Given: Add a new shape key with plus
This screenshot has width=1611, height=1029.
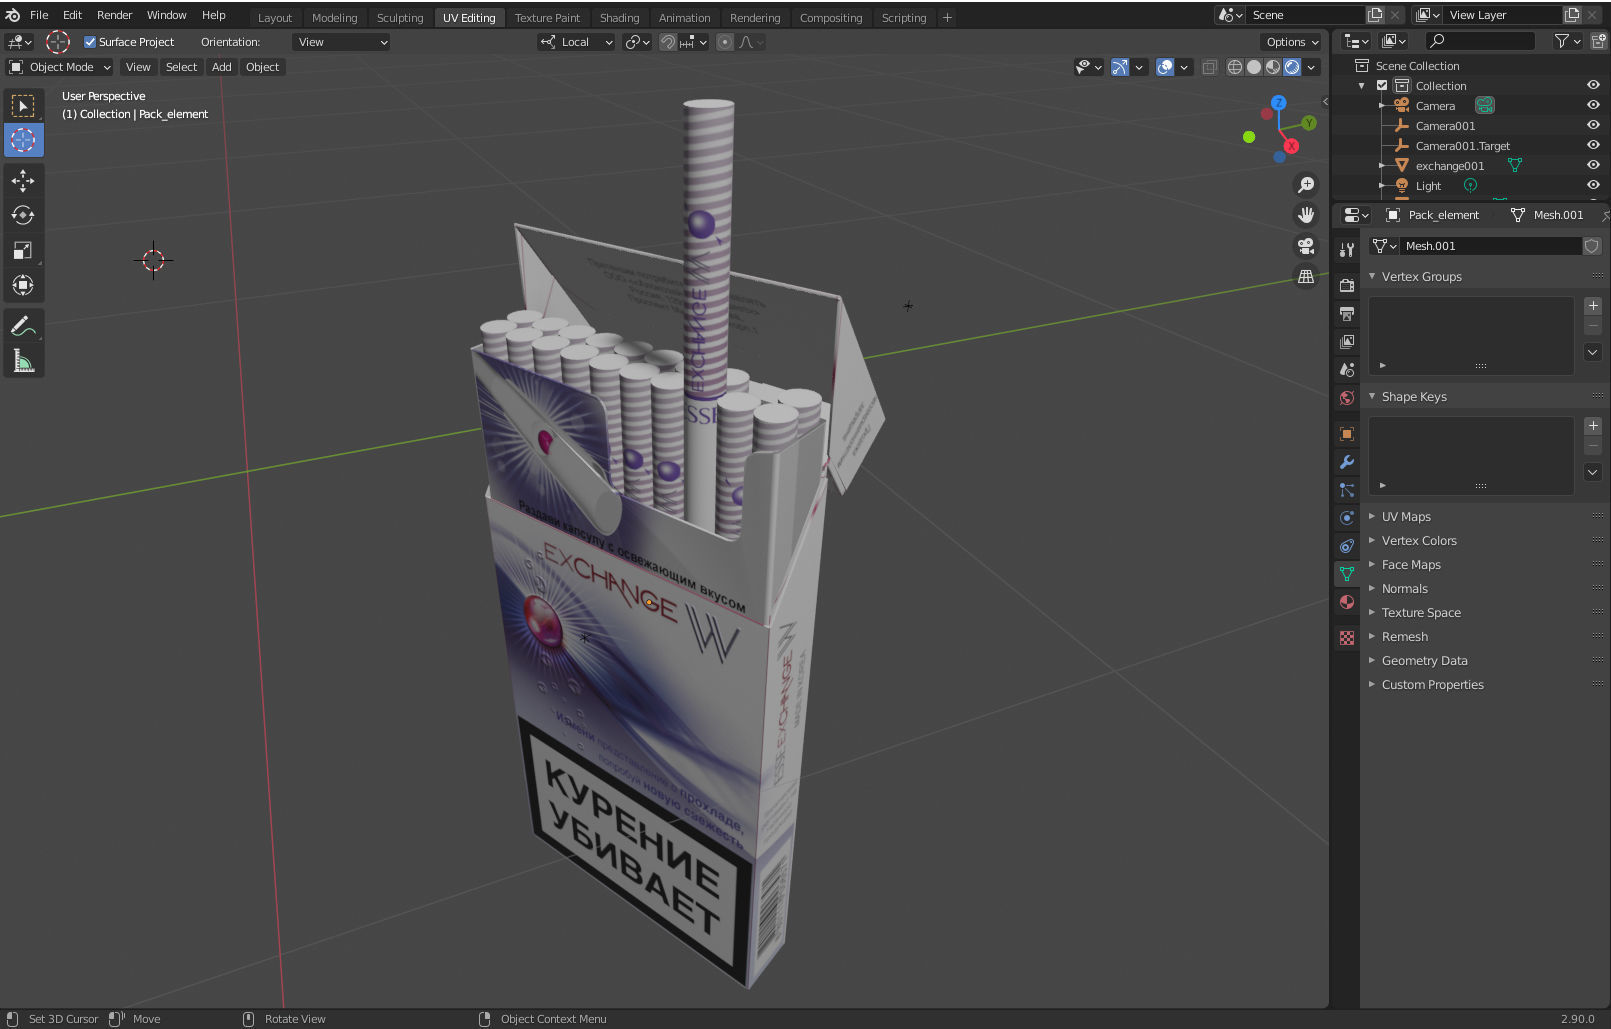Looking at the screenshot, I should [1593, 426].
